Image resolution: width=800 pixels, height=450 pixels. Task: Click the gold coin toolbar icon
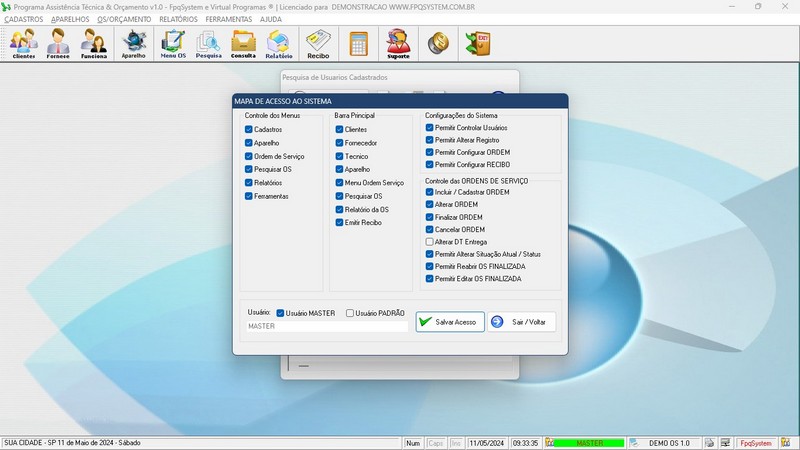[437, 43]
